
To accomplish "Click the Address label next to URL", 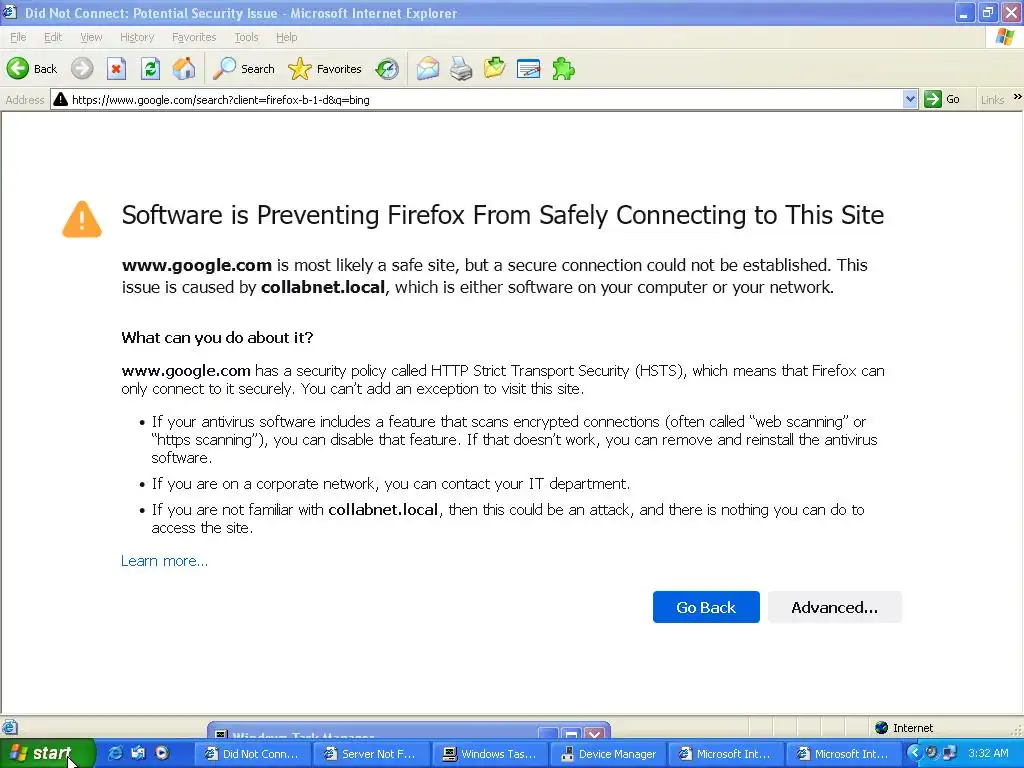I will (x=25, y=100).
